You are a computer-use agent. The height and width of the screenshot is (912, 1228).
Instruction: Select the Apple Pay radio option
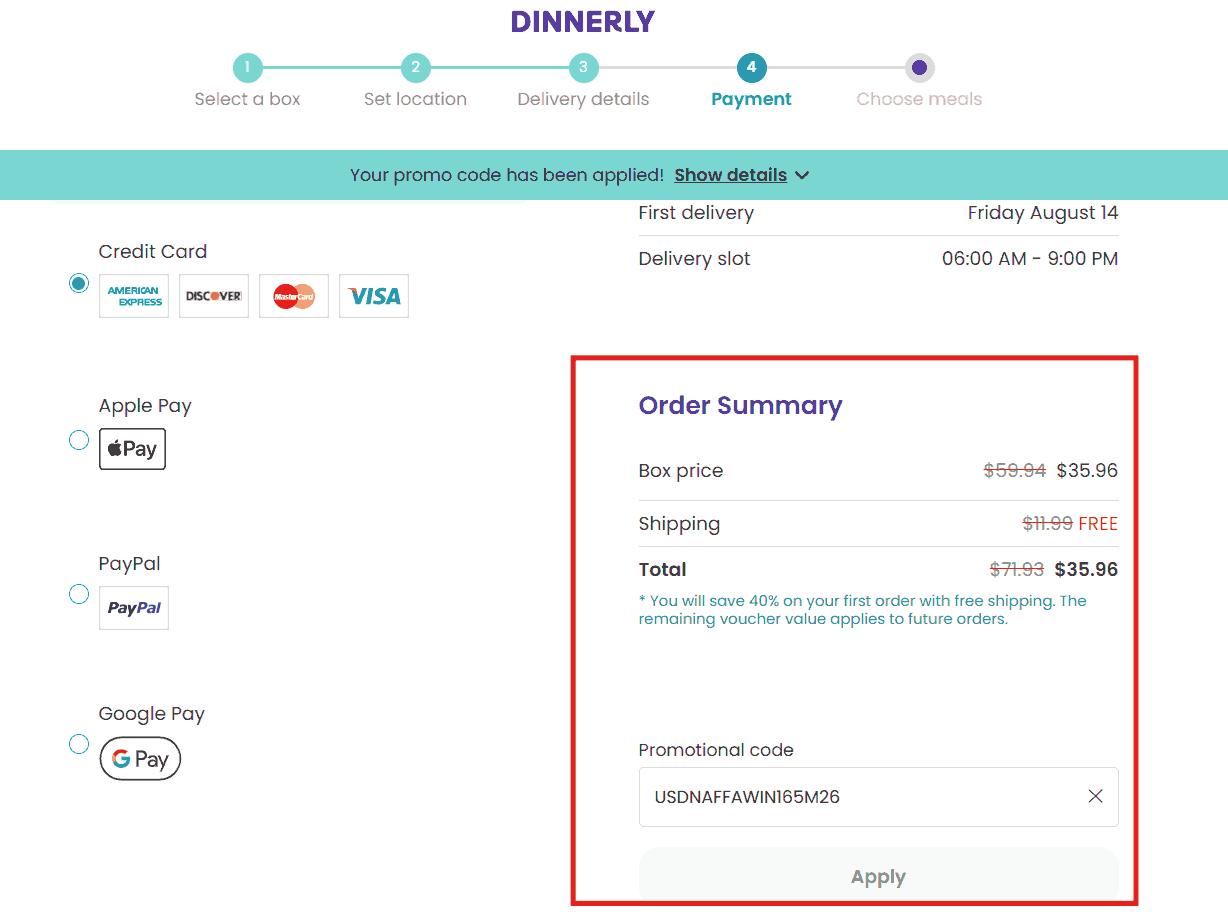(79, 440)
